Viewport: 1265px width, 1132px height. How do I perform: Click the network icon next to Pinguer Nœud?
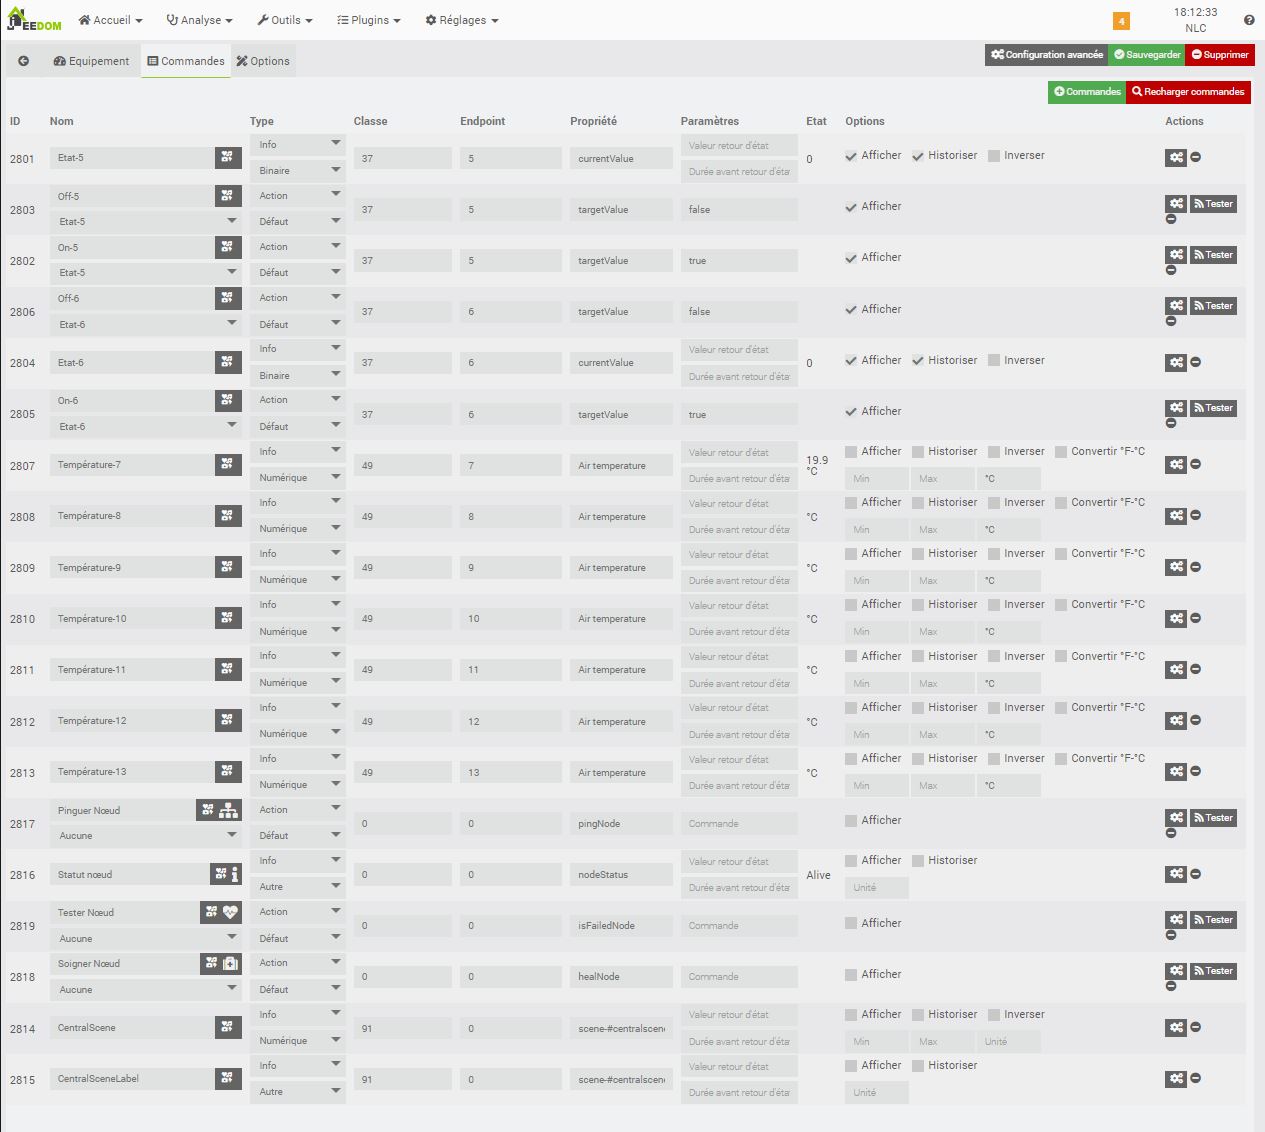click(x=229, y=810)
